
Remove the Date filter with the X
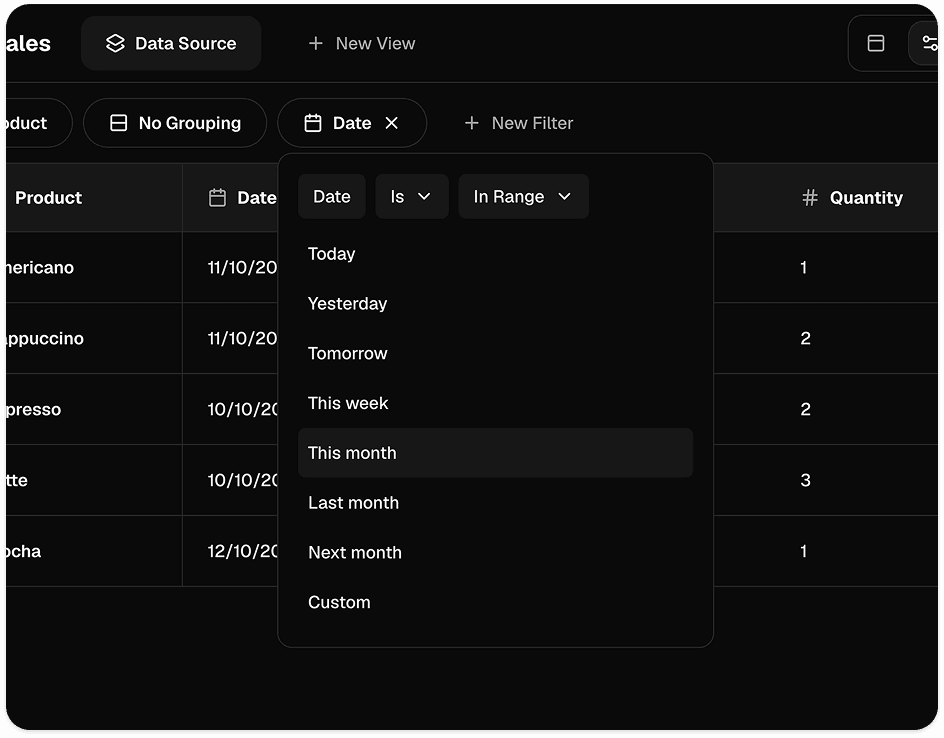[391, 123]
